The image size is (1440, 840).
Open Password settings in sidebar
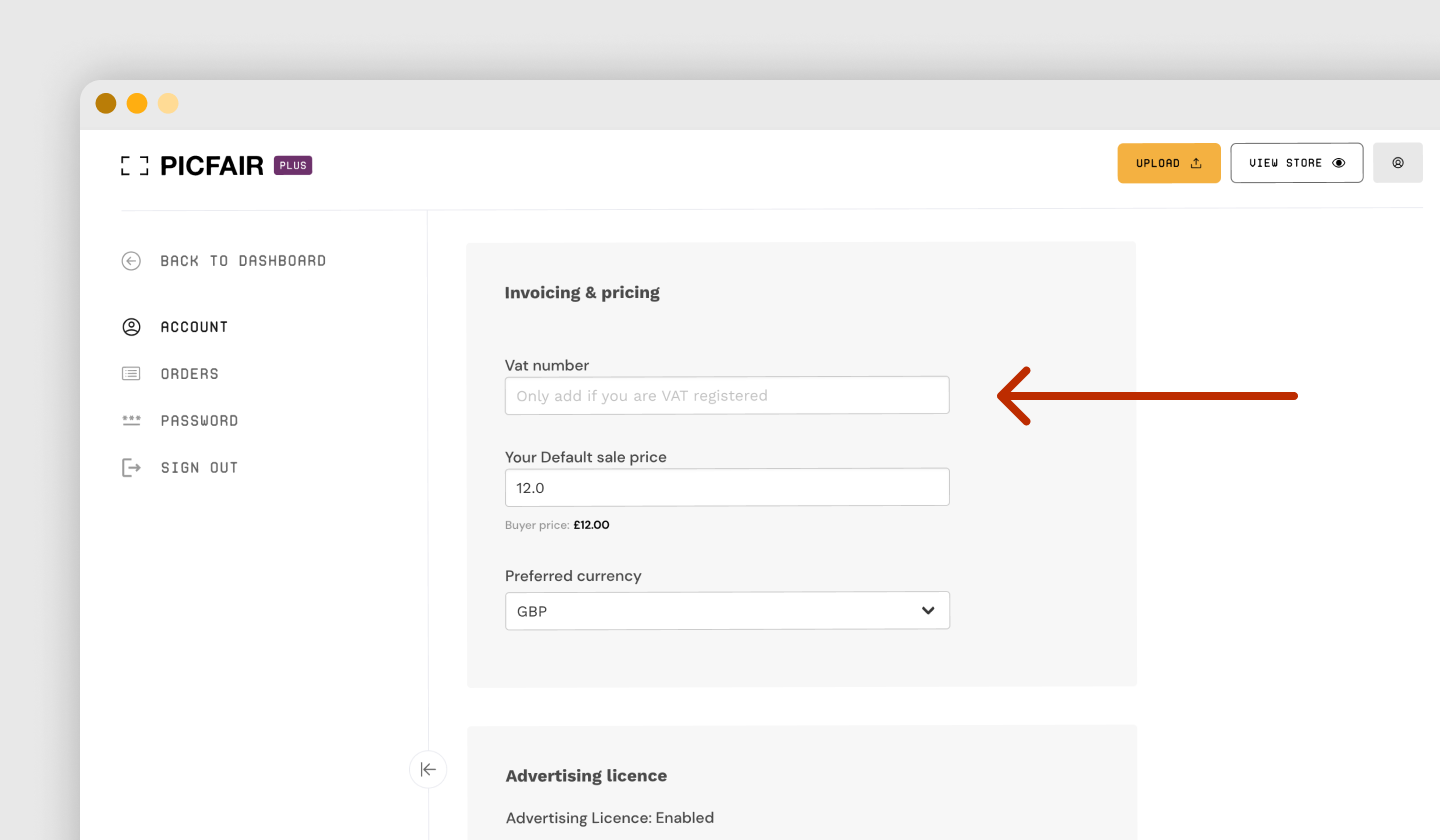[180, 421]
